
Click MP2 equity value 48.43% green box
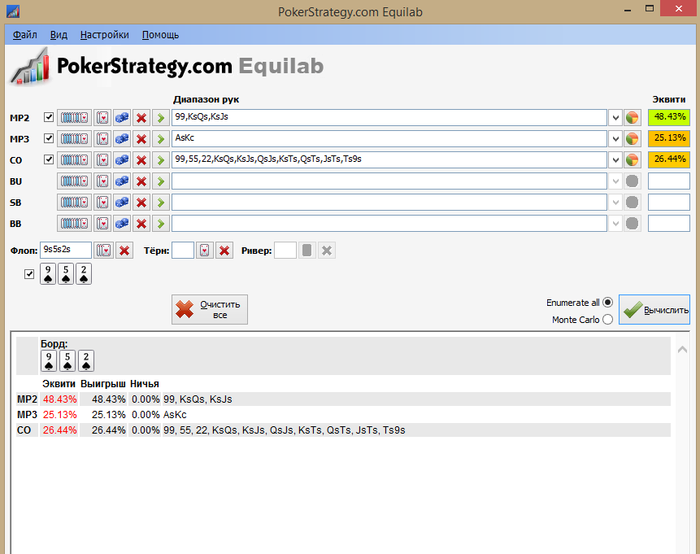click(669, 117)
